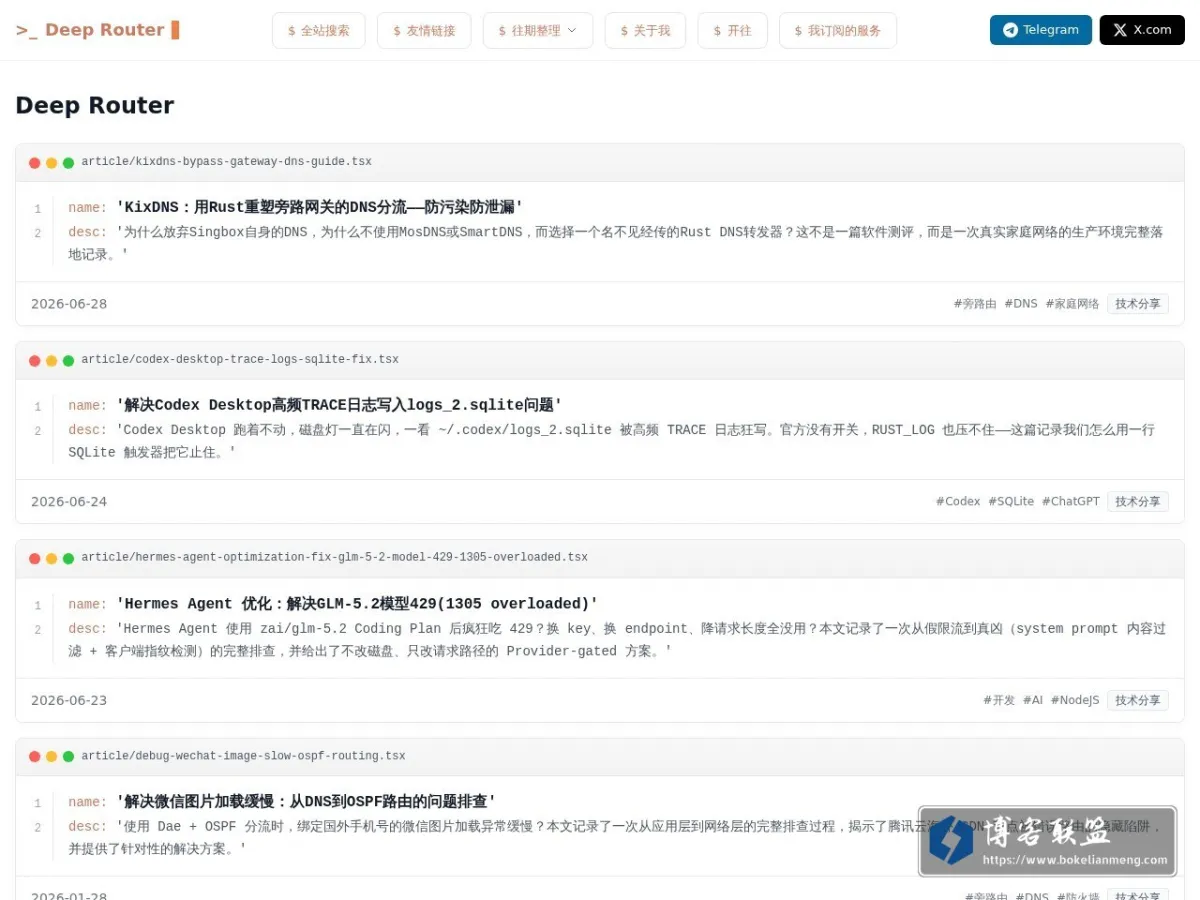
Task: Click the red dot on wechat article card header
Action: (35, 757)
